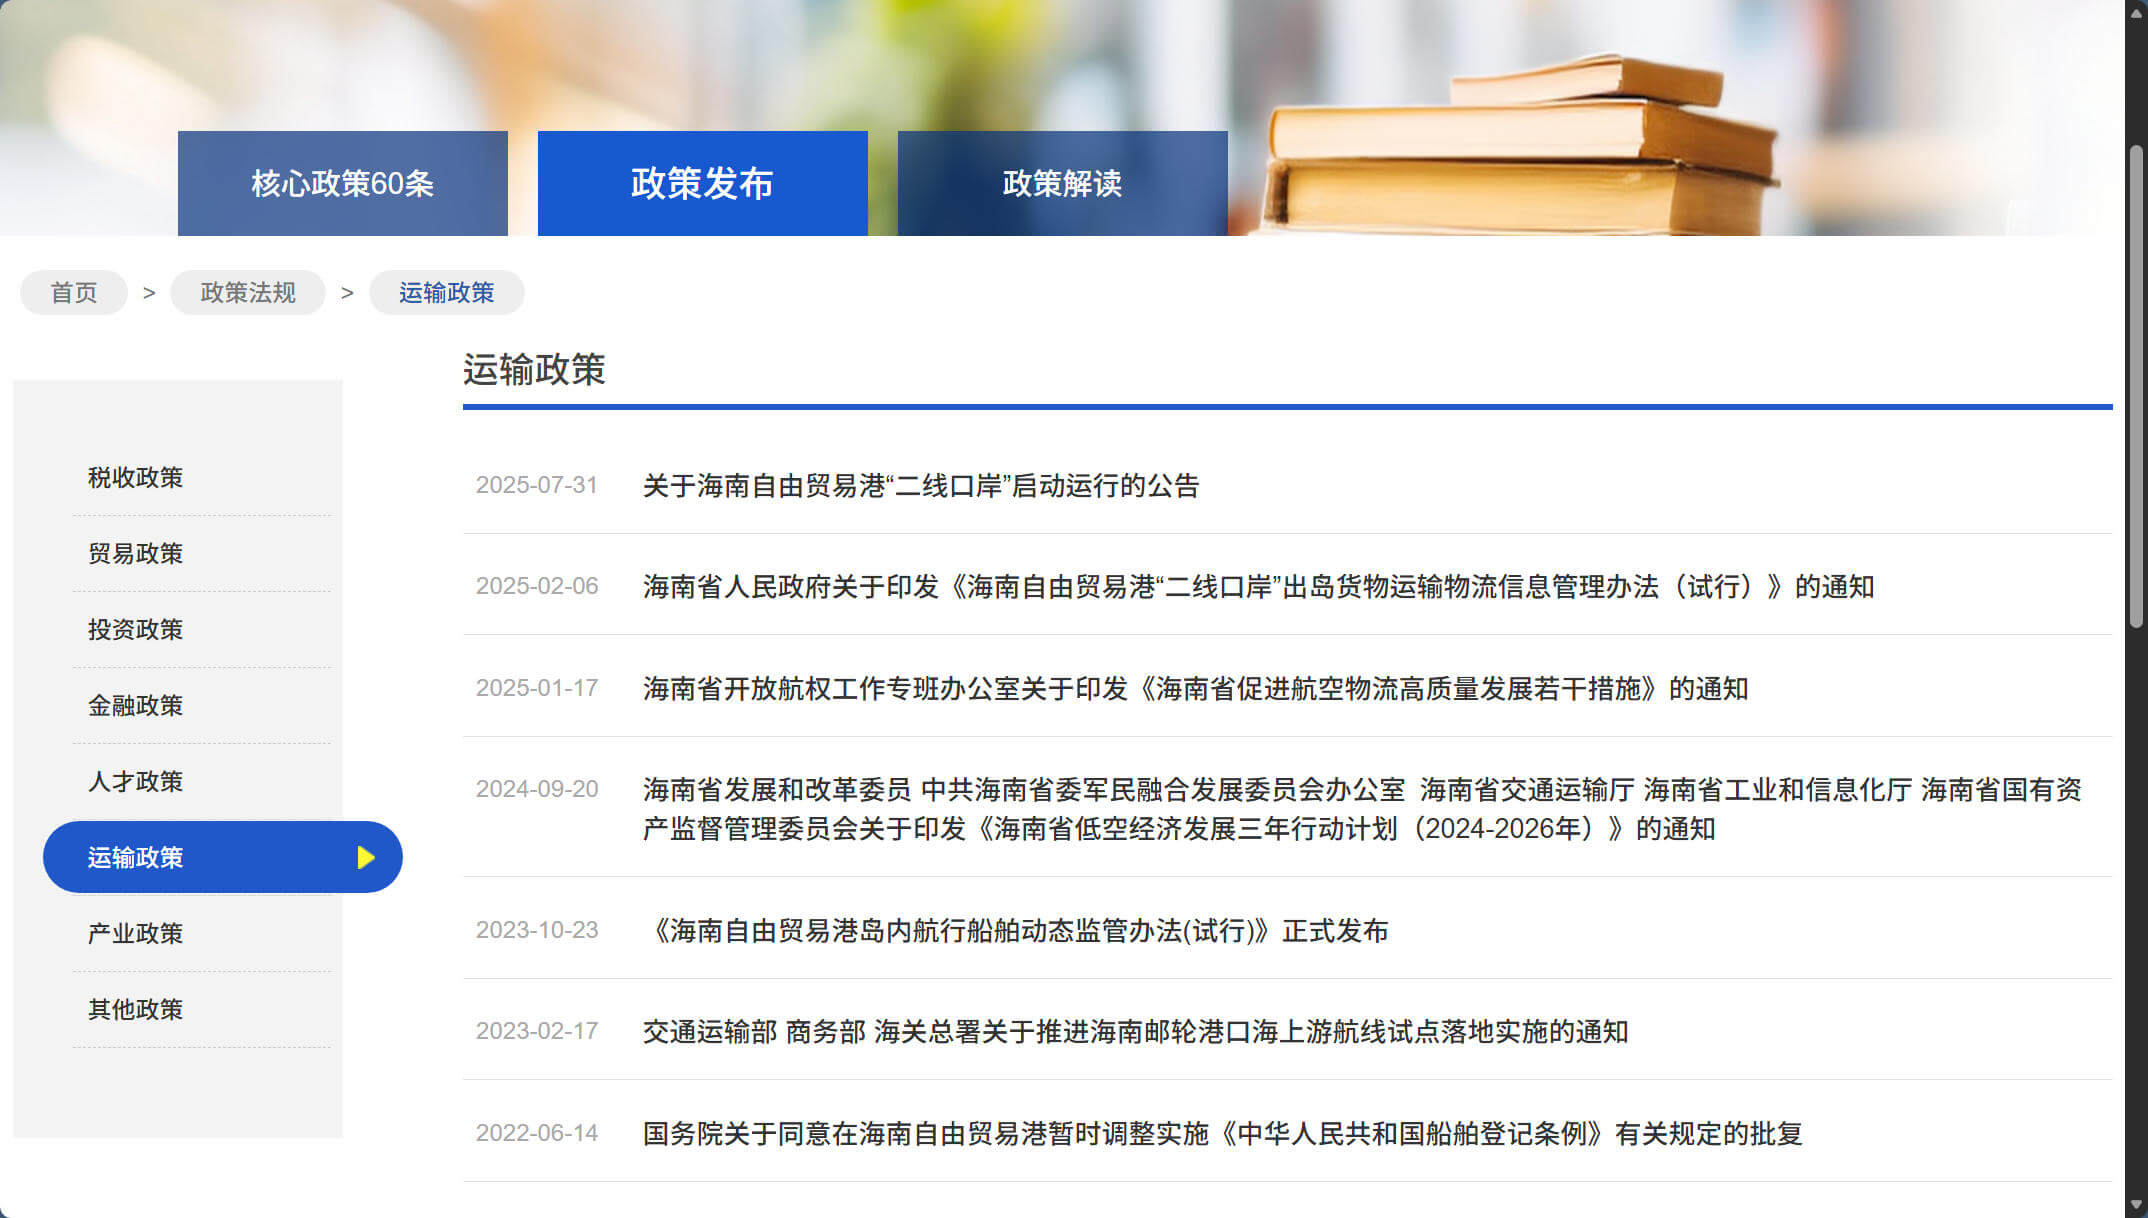2148x1218 pixels.
Task: Select 税收政策 in the sidebar
Action: 136,478
